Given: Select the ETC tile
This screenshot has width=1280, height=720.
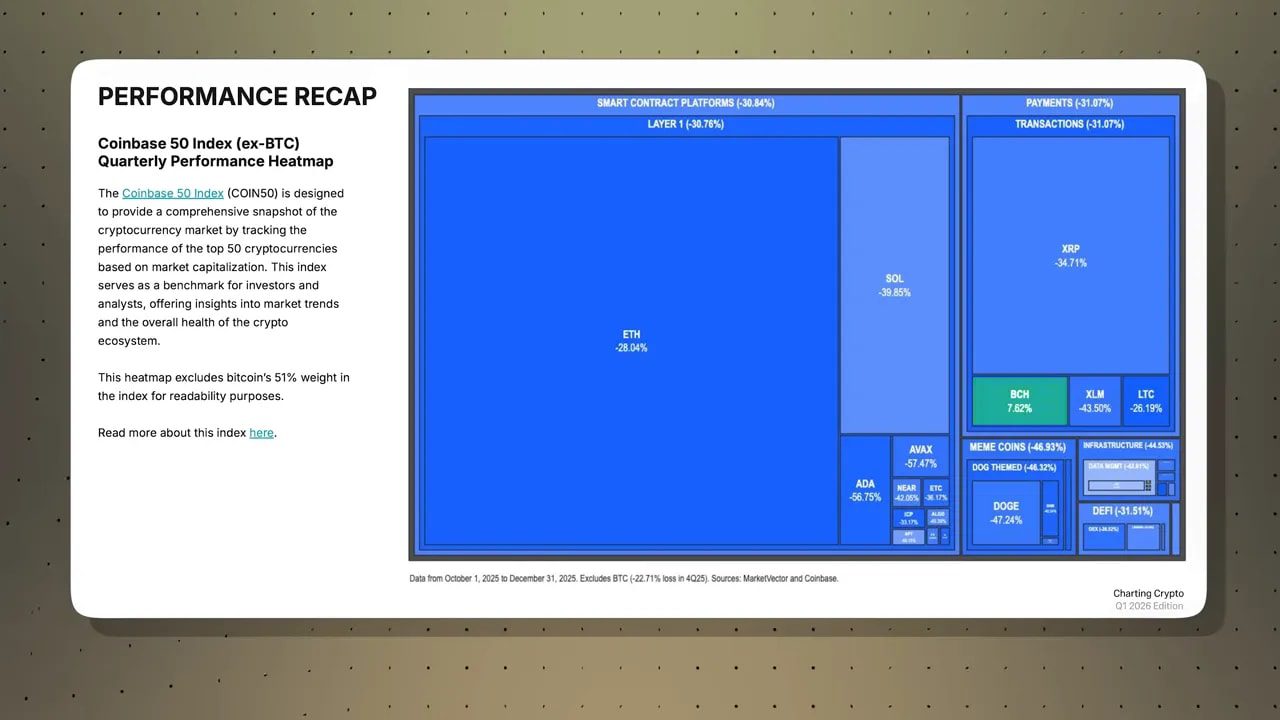Looking at the screenshot, I should click(936, 491).
